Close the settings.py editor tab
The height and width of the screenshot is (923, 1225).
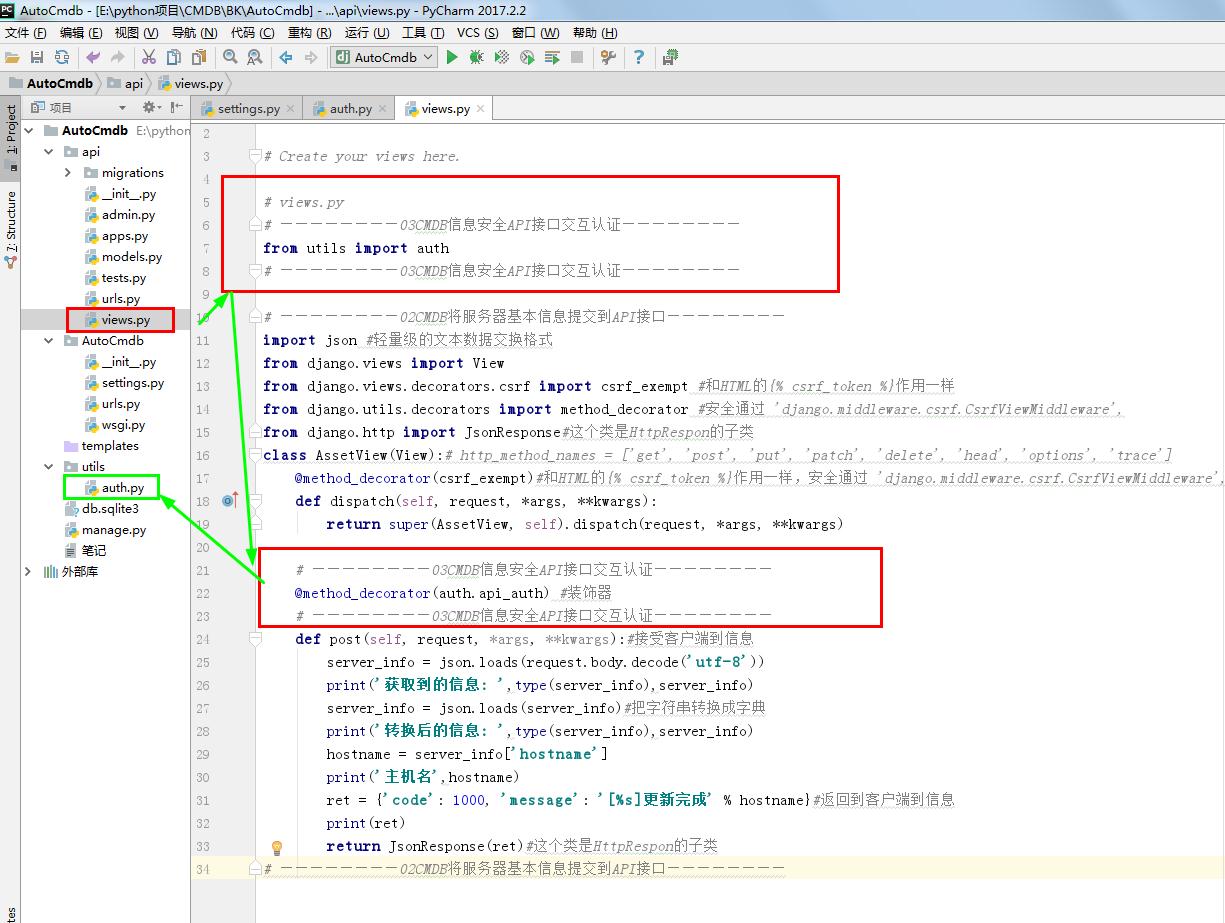(x=290, y=109)
